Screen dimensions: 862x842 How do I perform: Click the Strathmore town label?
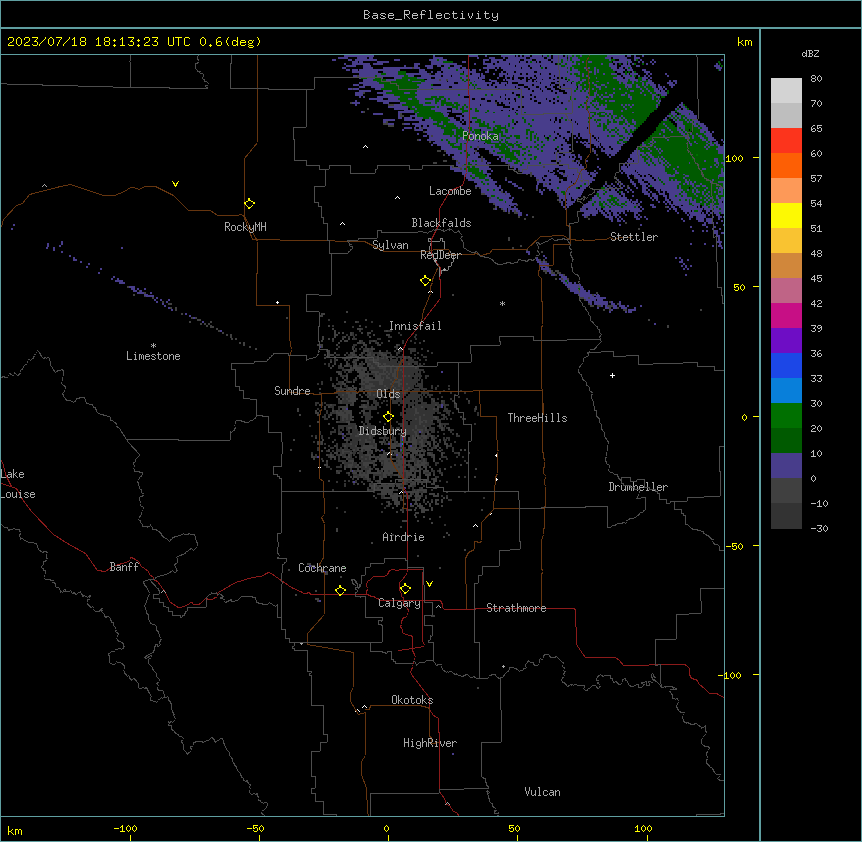(x=516, y=608)
